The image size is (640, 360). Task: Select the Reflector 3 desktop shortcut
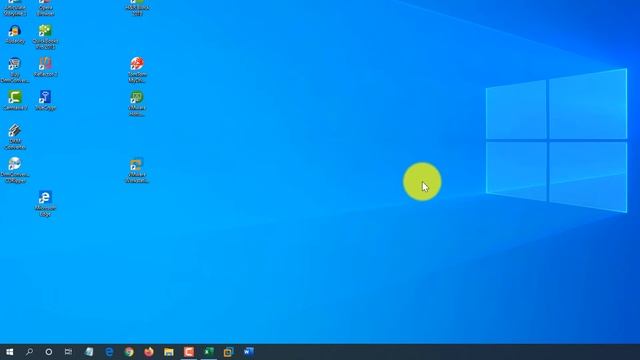click(45, 67)
